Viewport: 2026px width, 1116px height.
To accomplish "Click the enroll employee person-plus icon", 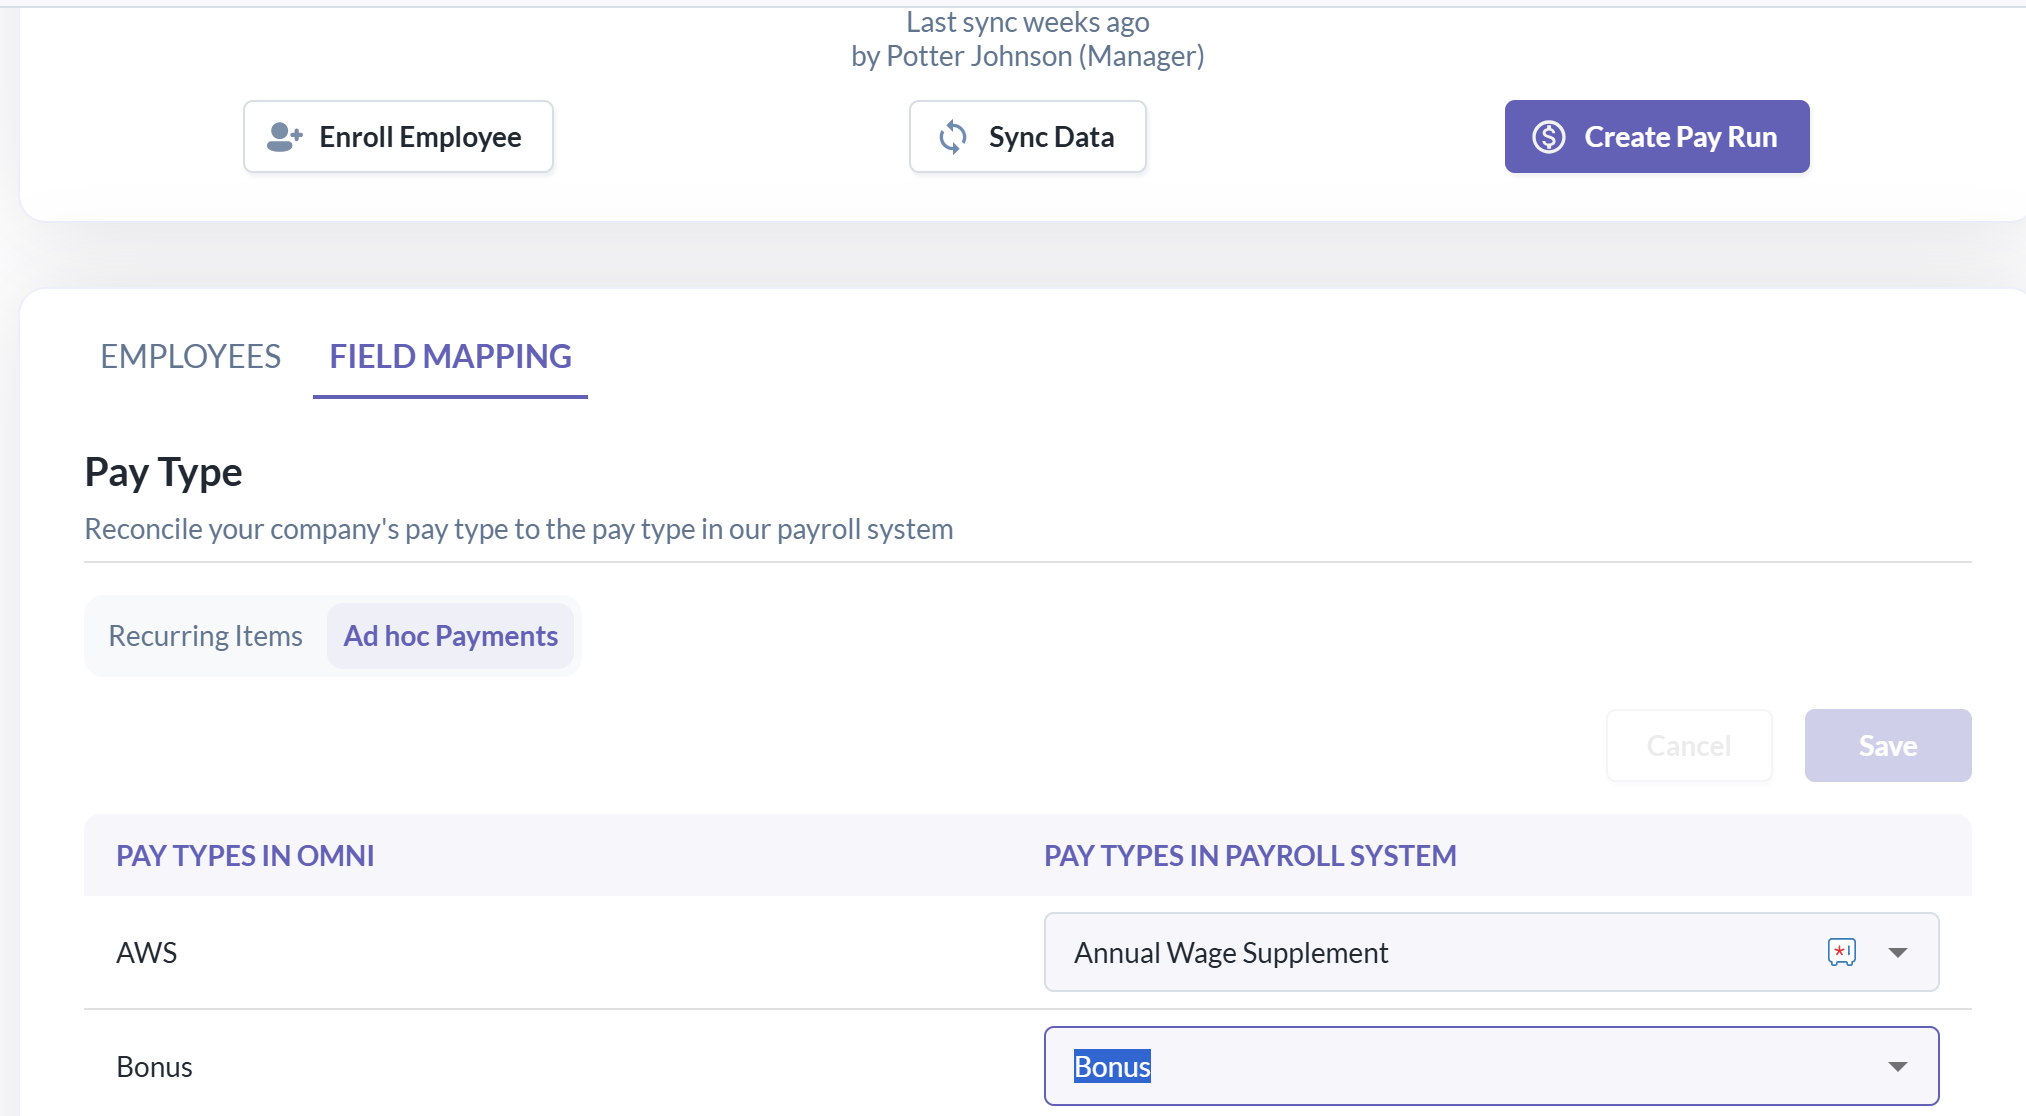I will (x=284, y=137).
